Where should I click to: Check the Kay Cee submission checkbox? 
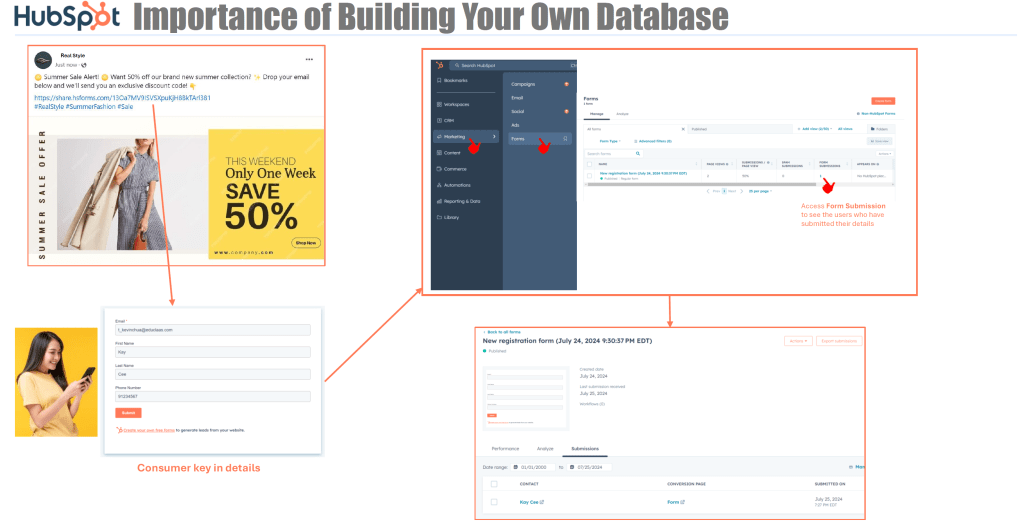pos(494,502)
